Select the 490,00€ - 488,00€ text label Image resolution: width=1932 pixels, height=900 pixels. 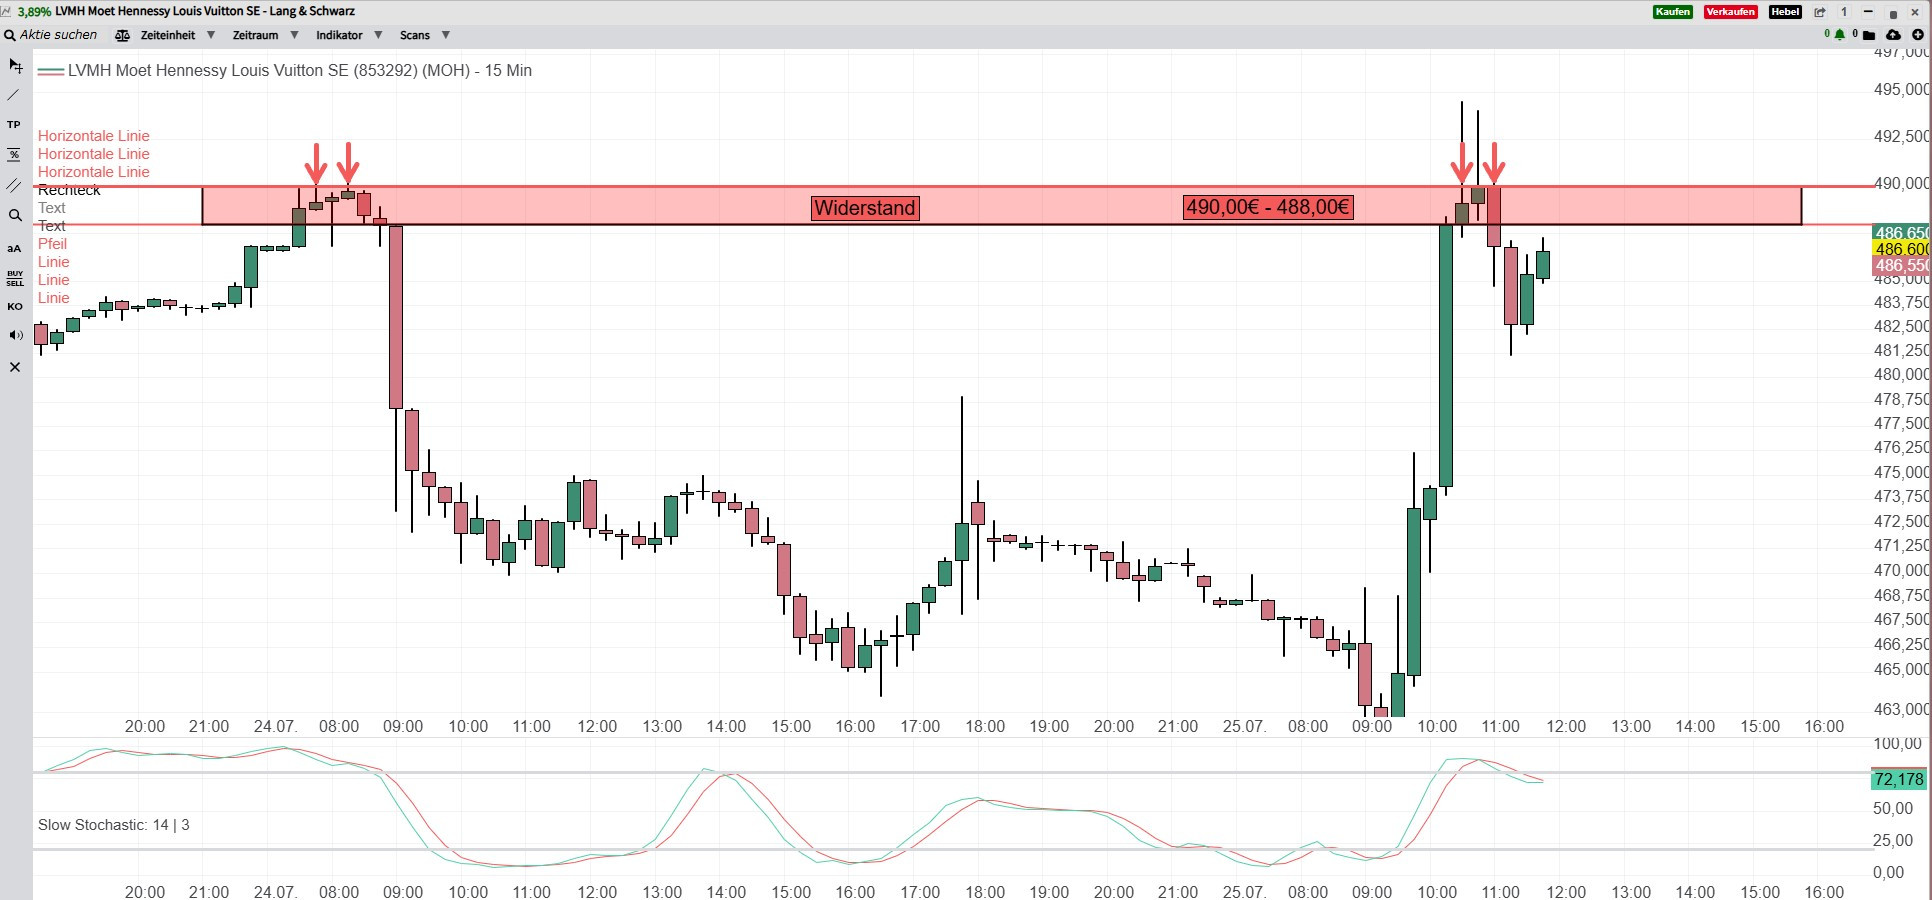pos(1268,207)
